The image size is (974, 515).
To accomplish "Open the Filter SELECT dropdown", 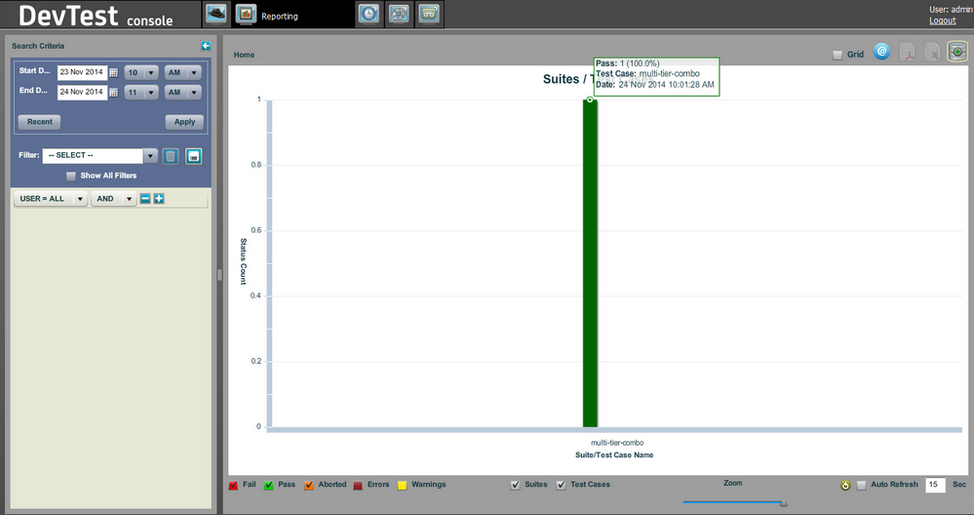I will pos(100,155).
